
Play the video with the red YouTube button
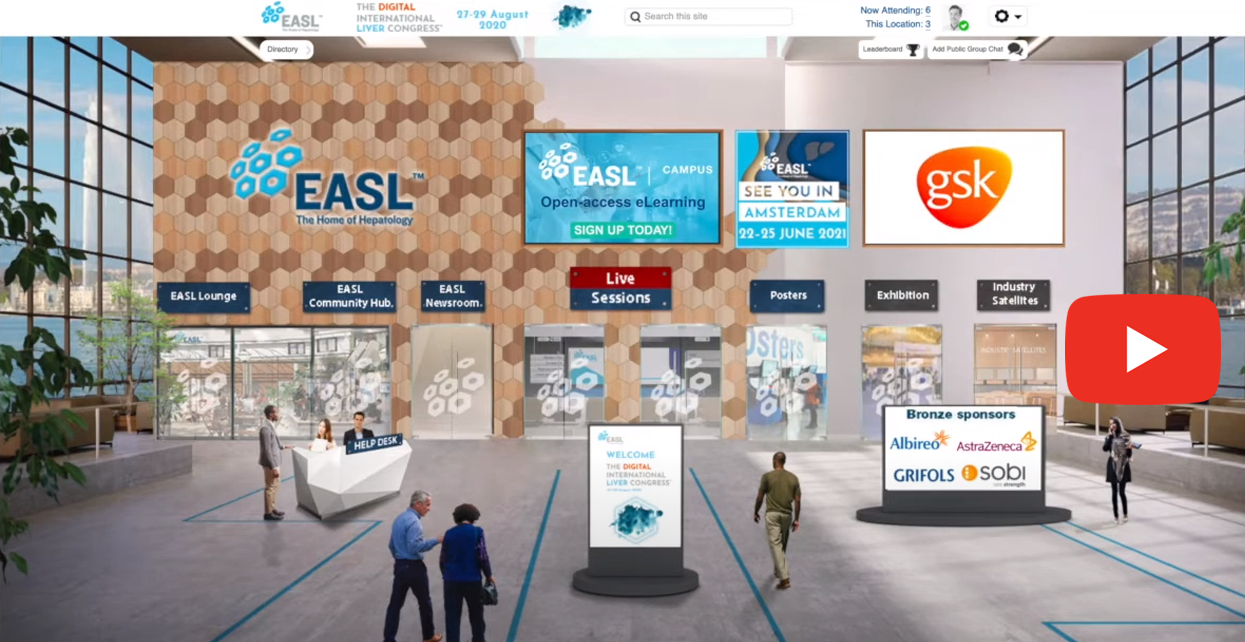[1143, 349]
